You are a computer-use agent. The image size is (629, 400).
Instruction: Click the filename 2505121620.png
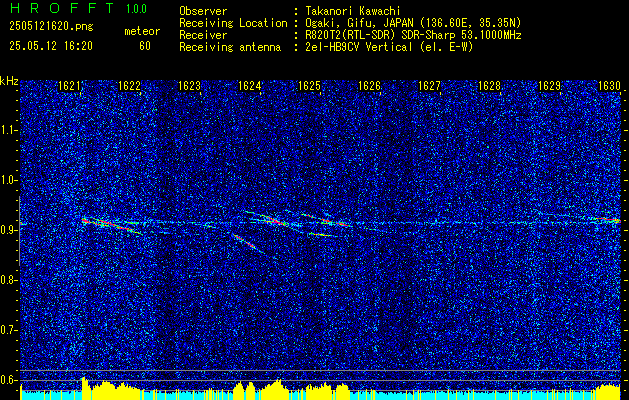(51, 27)
